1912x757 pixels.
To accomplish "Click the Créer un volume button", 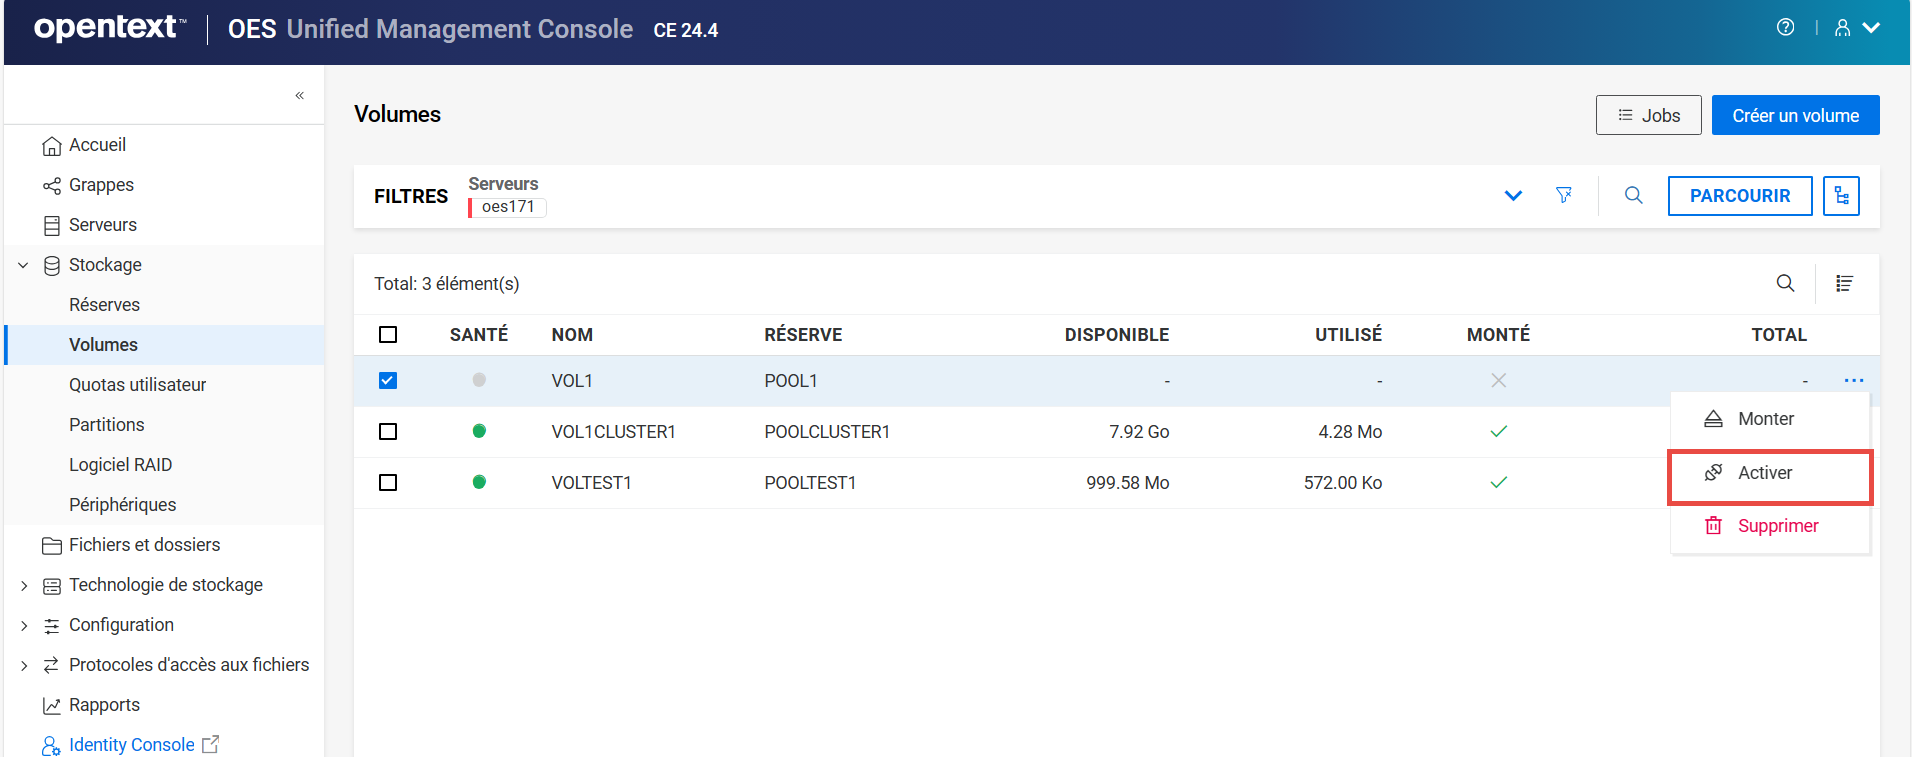I will 1795,116.
